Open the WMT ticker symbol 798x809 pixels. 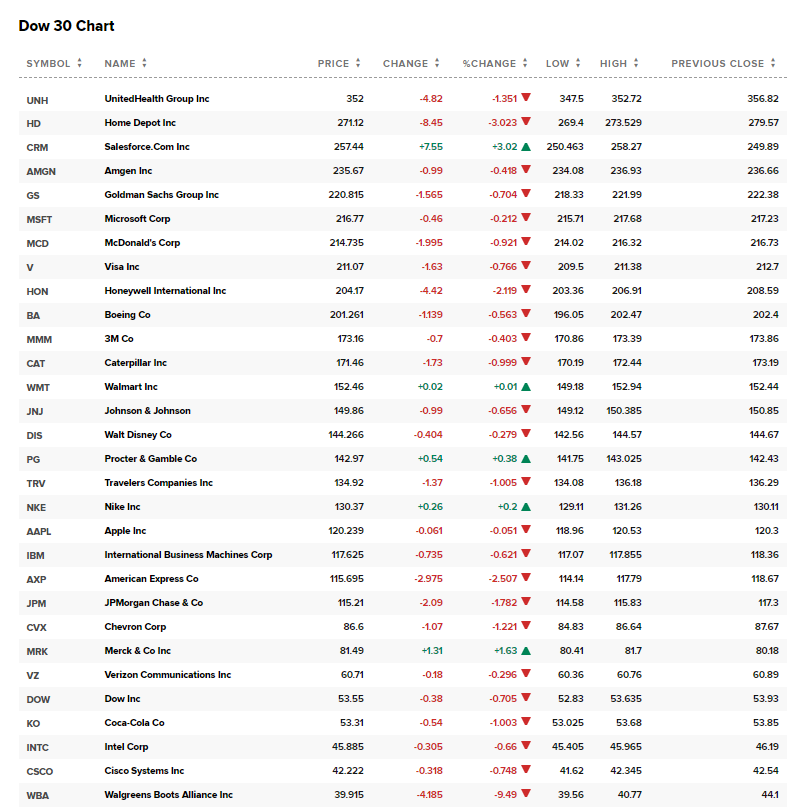pyautogui.click(x=38, y=387)
